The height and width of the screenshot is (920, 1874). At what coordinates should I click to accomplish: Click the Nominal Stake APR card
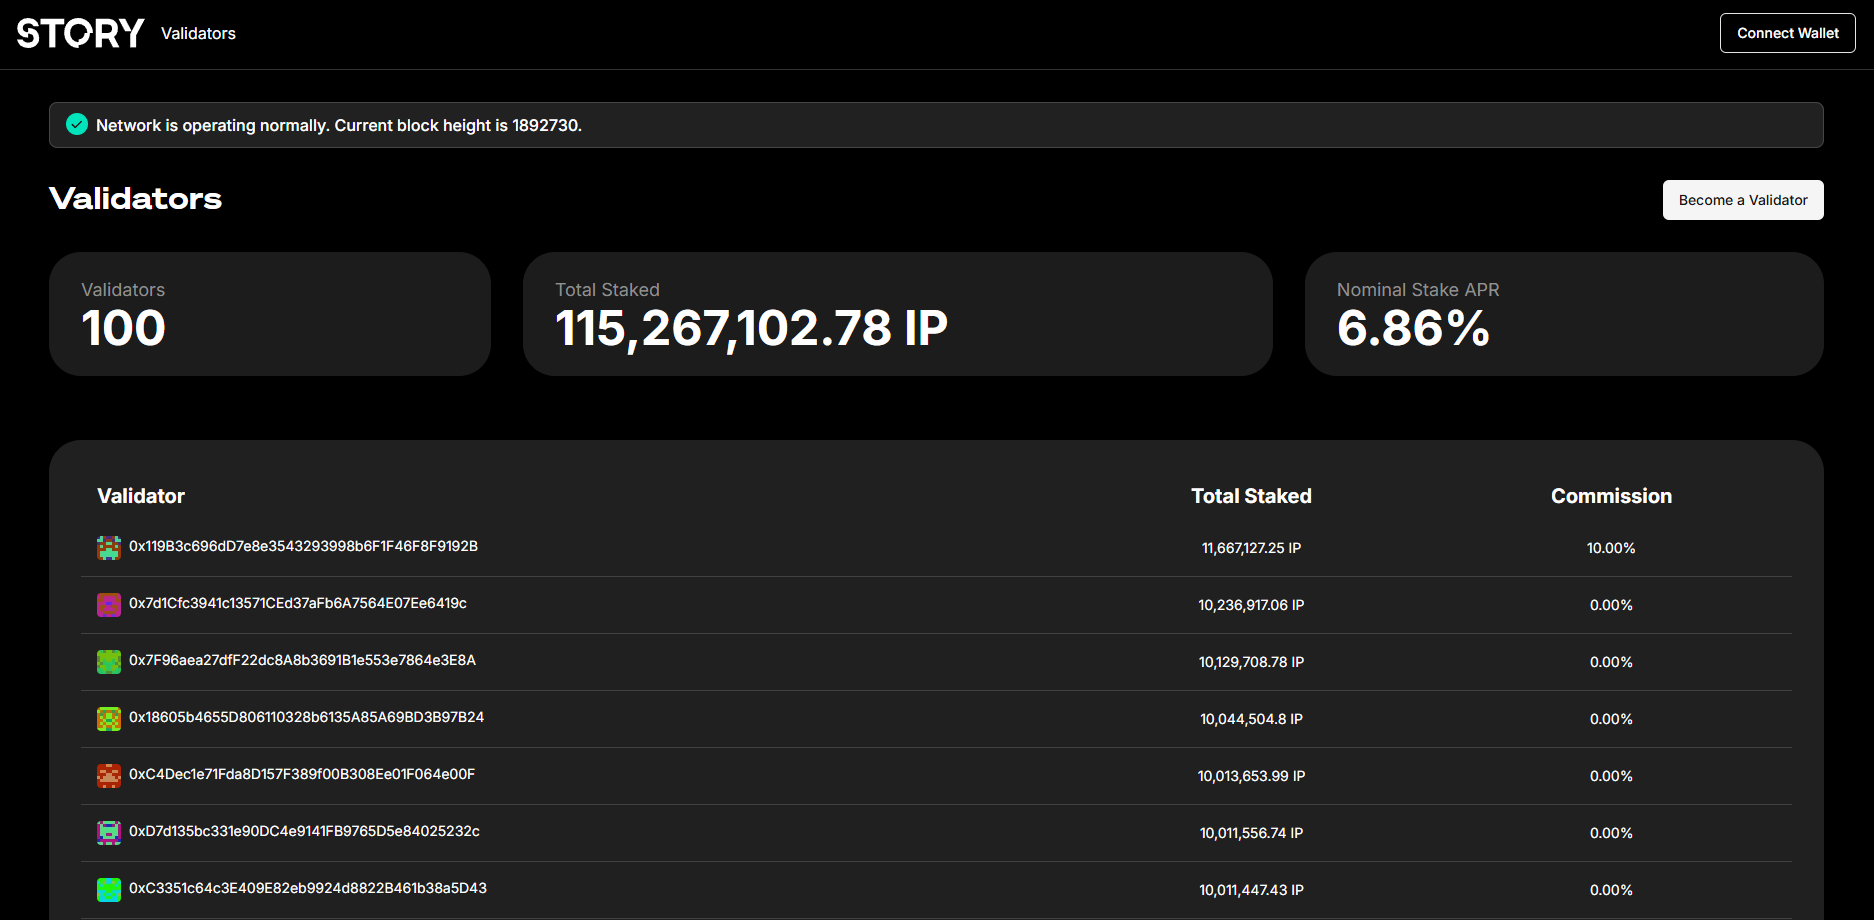point(1563,314)
